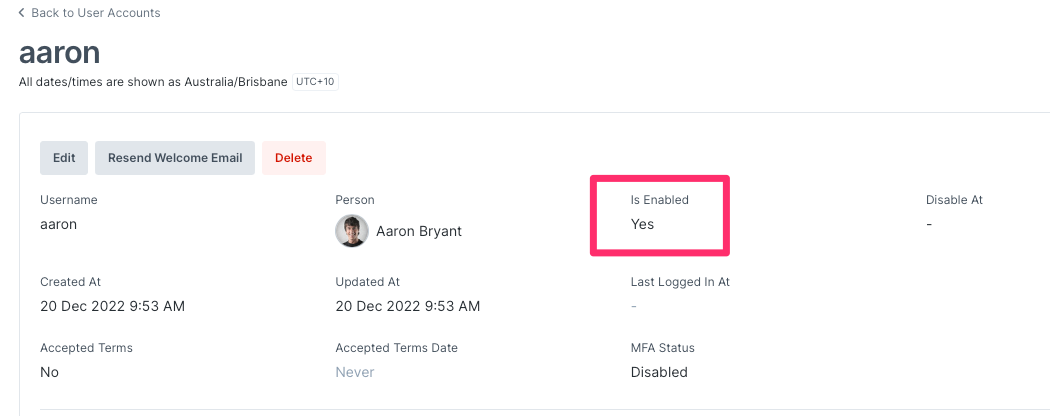Open Aaron Bryant's avatar photo

click(x=352, y=231)
